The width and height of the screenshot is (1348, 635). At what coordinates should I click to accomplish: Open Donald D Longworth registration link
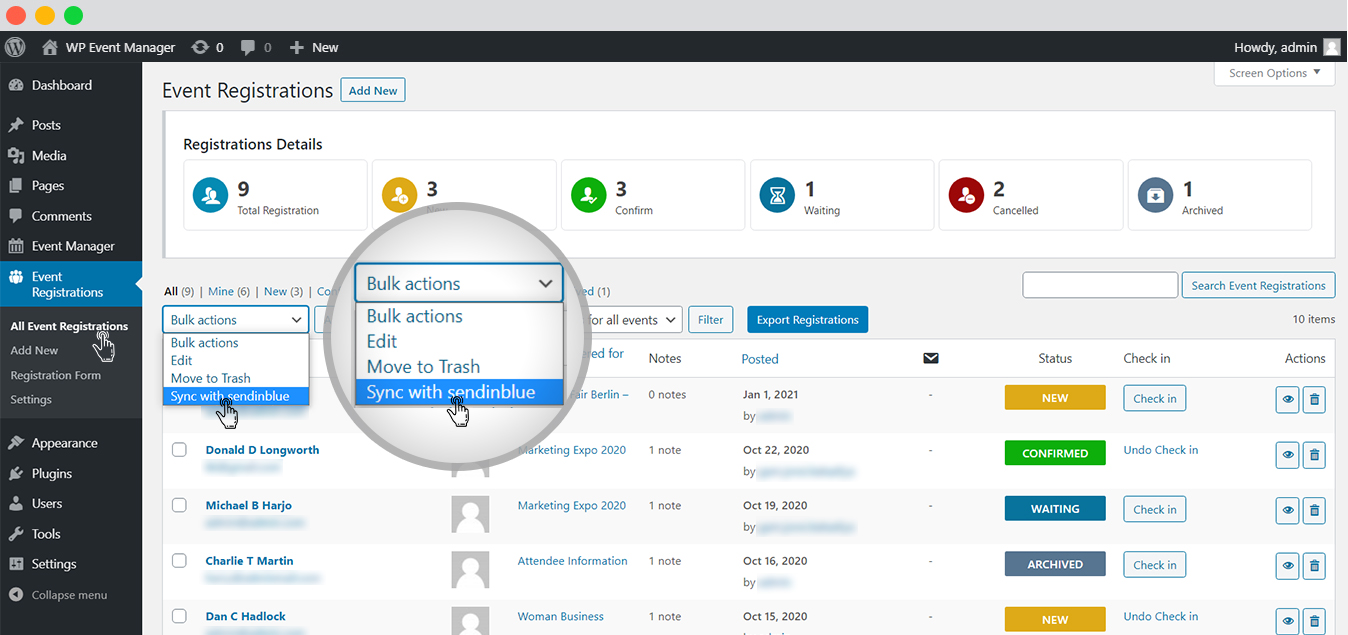(x=262, y=450)
